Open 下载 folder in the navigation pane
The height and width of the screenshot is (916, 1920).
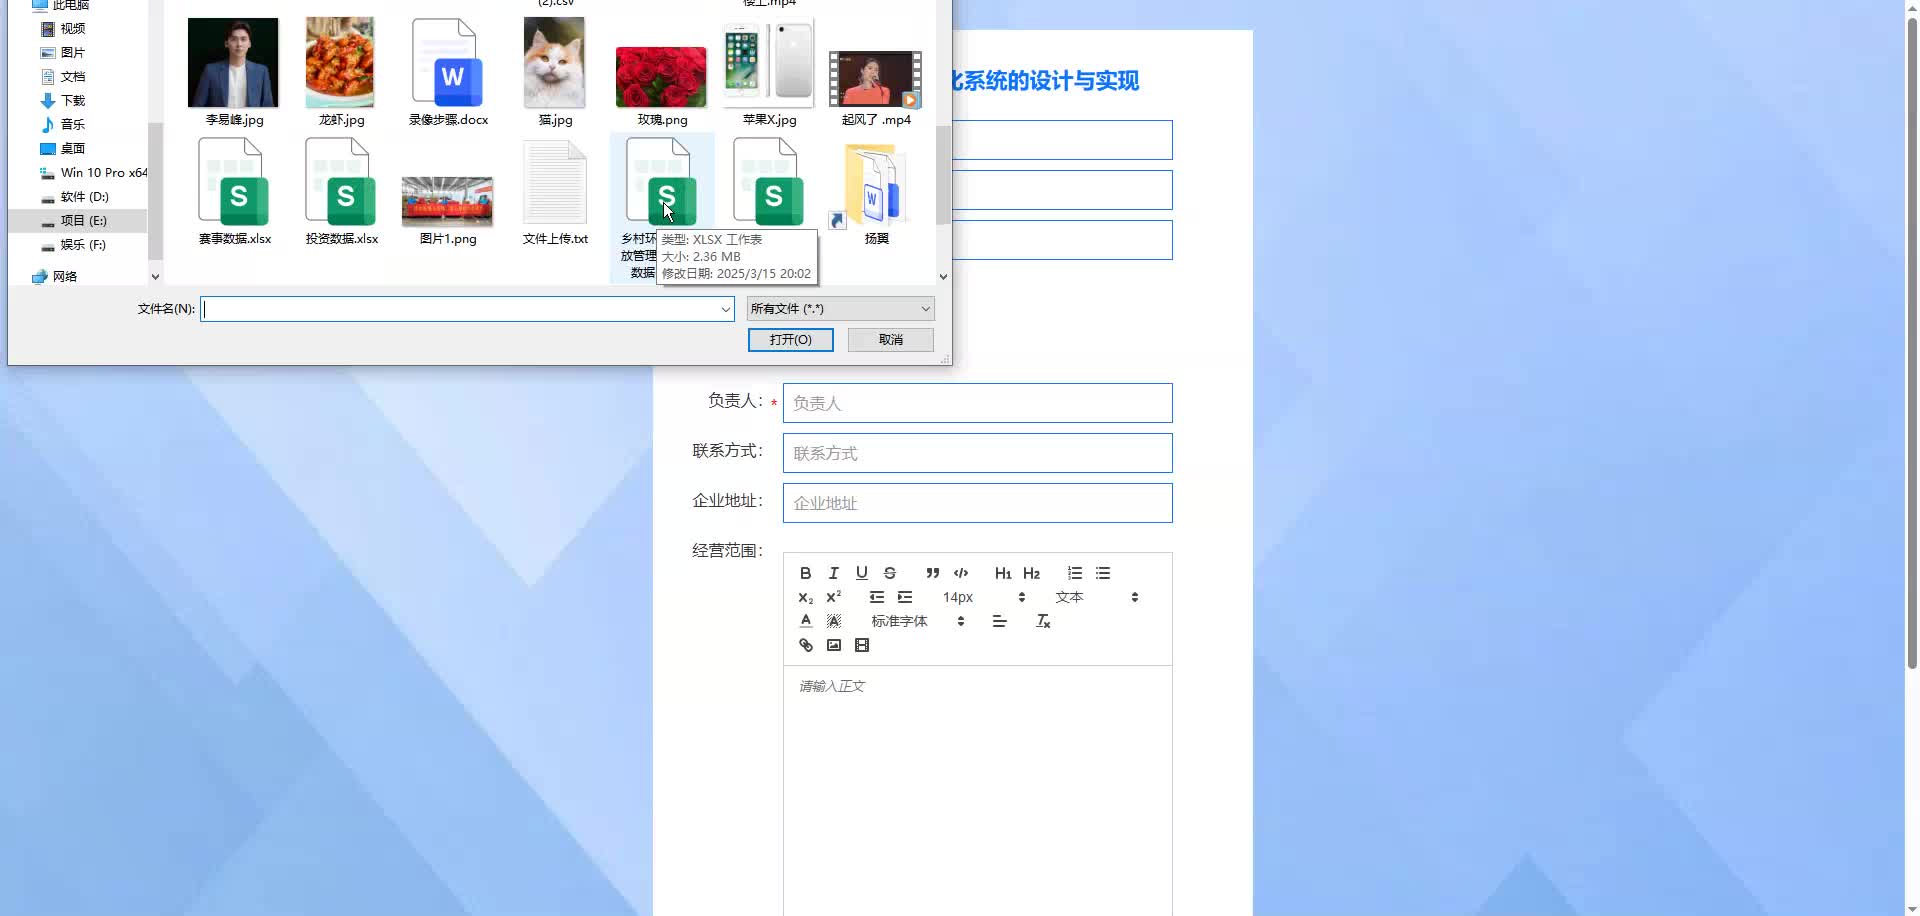click(x=72, y=101)
